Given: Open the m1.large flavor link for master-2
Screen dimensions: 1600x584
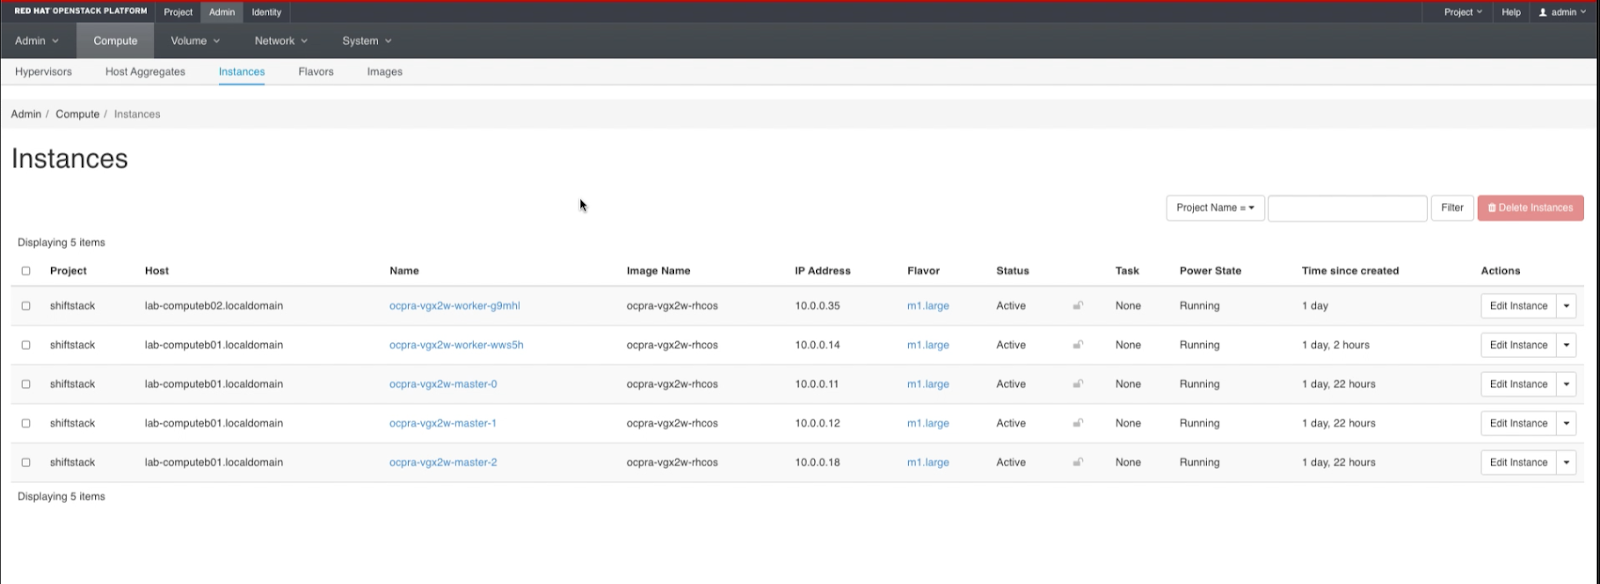Looking at the screenshot, I should tap(928, 462).
